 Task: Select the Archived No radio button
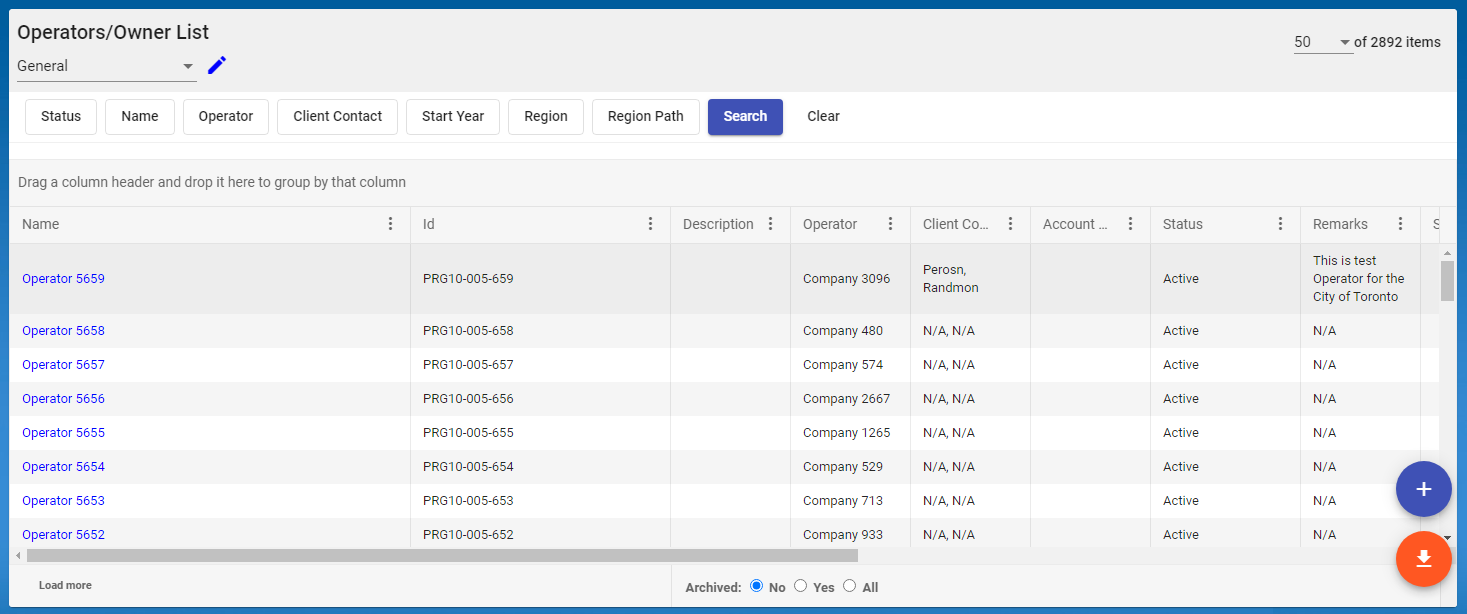coord(756,586)
